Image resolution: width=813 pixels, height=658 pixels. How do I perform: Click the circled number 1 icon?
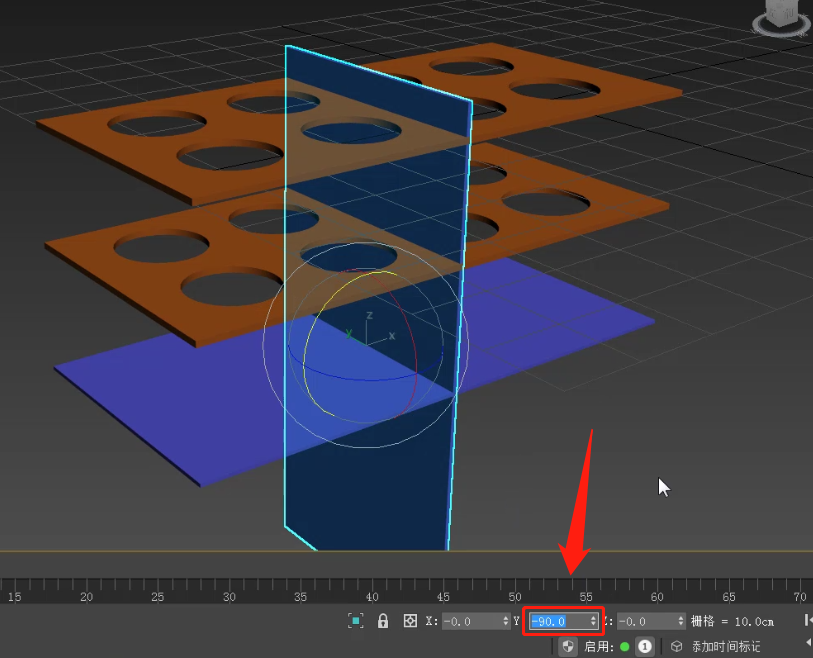point(645,647)
